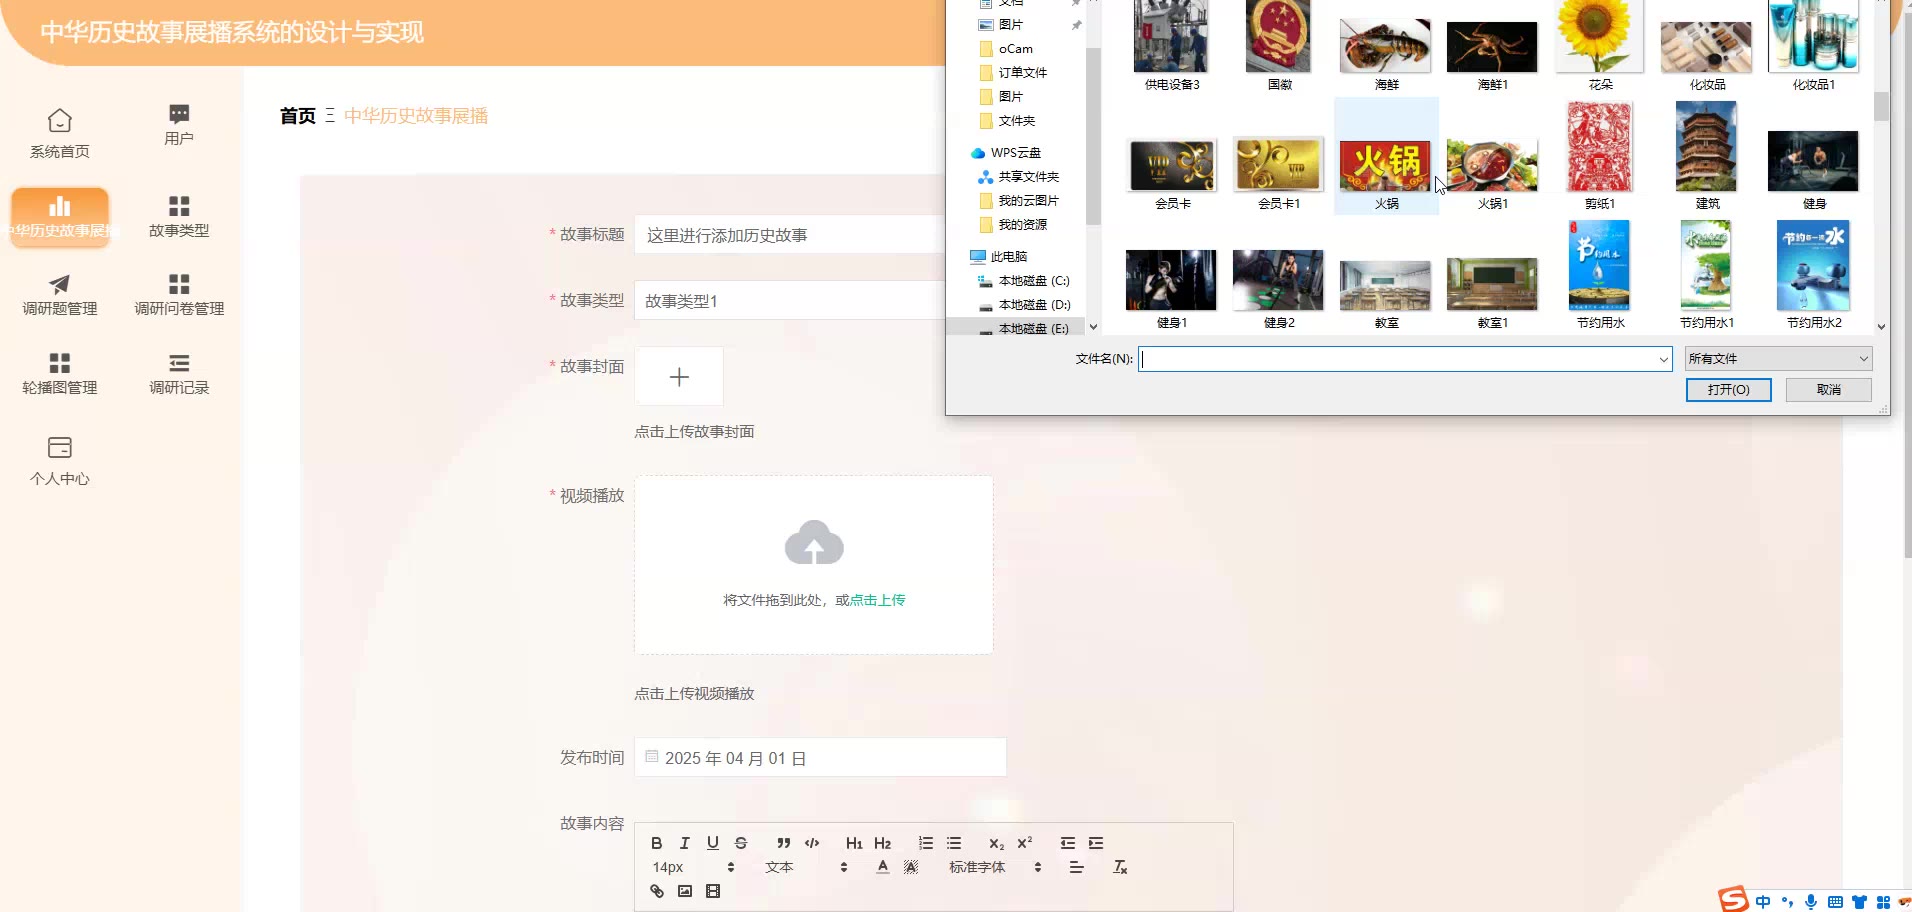
Task: Select the 节约用水2 image file
Action: (1814, 275)
